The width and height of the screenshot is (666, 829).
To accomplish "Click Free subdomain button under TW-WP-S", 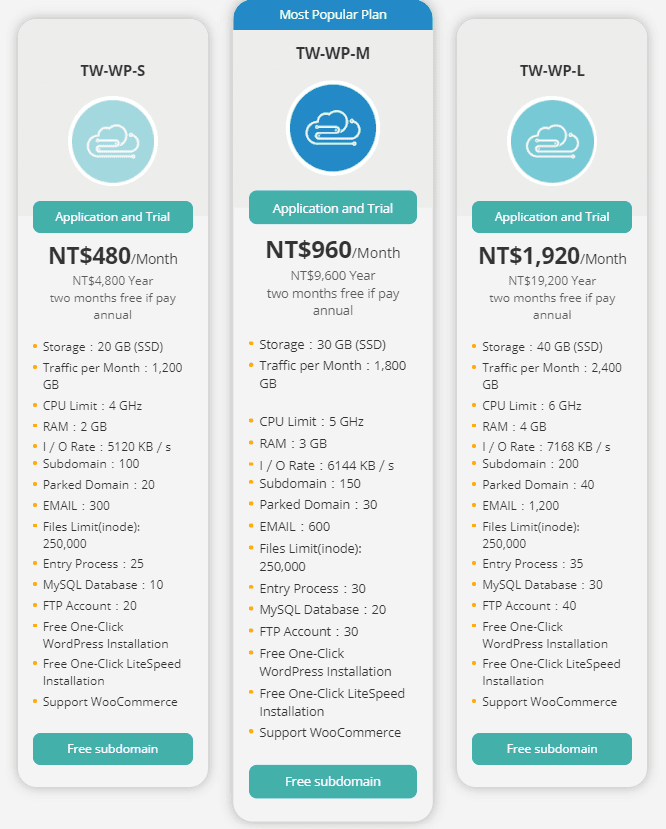I will point(112,748).
